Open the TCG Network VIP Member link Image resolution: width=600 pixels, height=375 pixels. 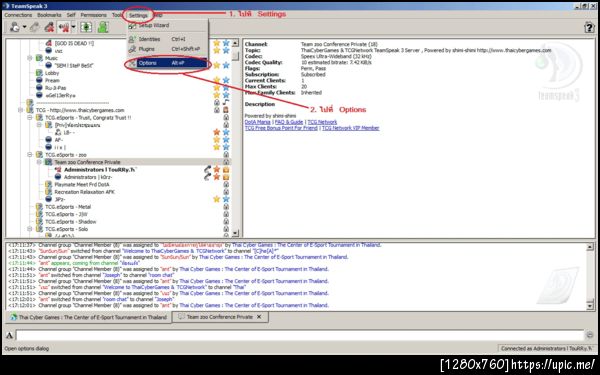coord(351,128)
